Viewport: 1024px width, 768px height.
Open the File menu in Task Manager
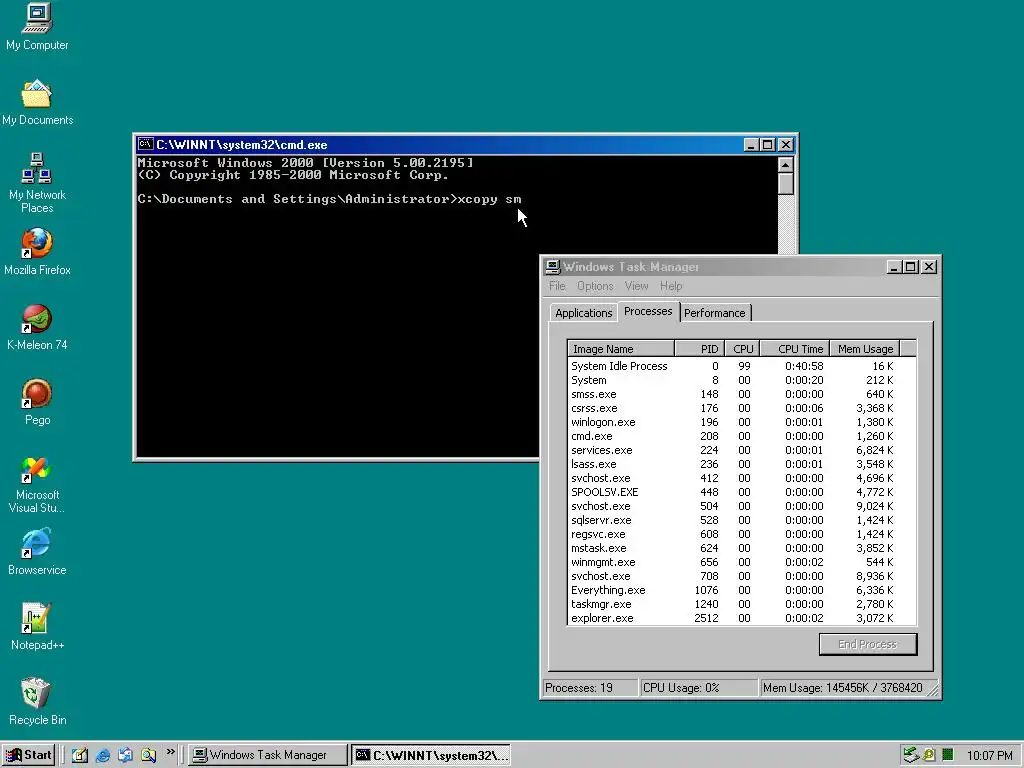[557, 286]
